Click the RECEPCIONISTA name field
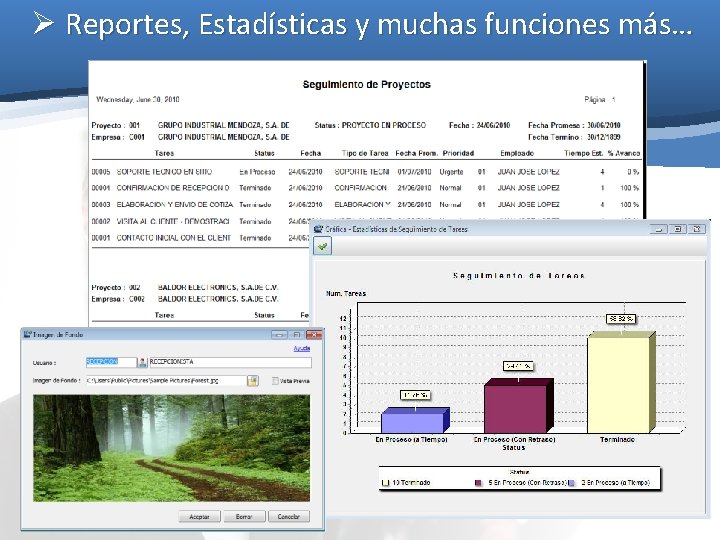This screenshot has width=720, height=540. pos(230,362)
